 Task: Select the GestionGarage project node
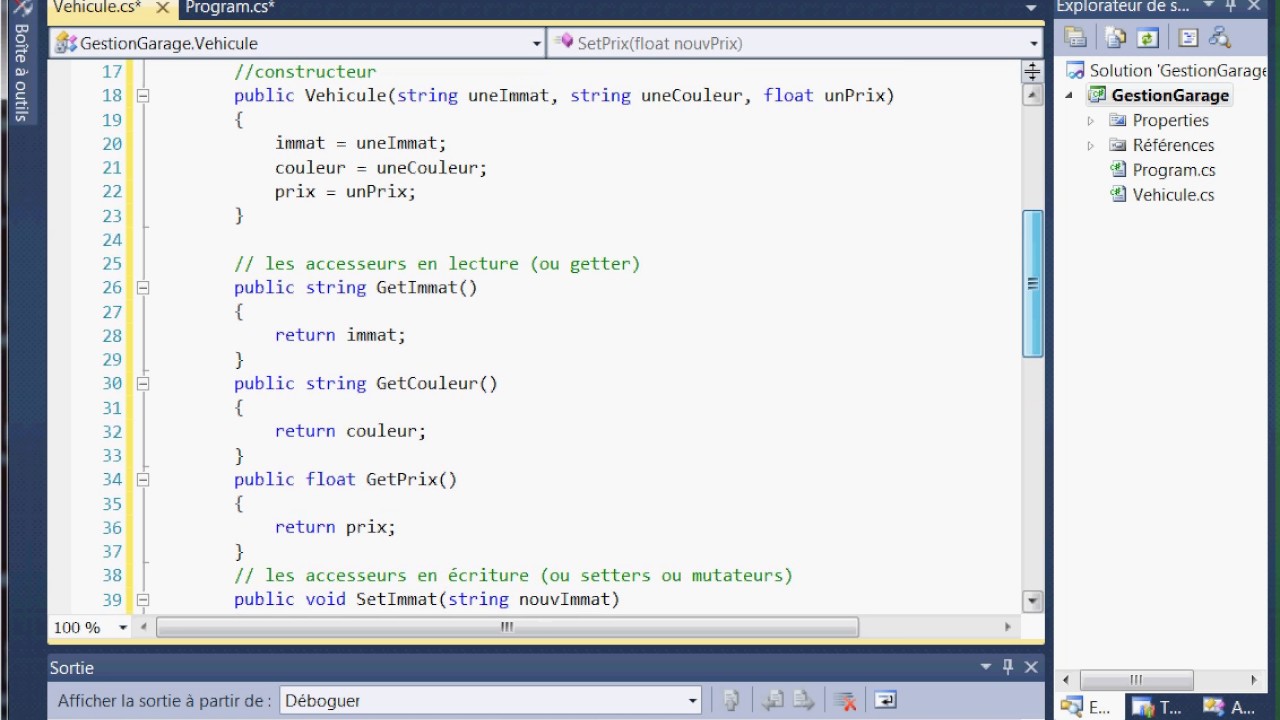1170,95
